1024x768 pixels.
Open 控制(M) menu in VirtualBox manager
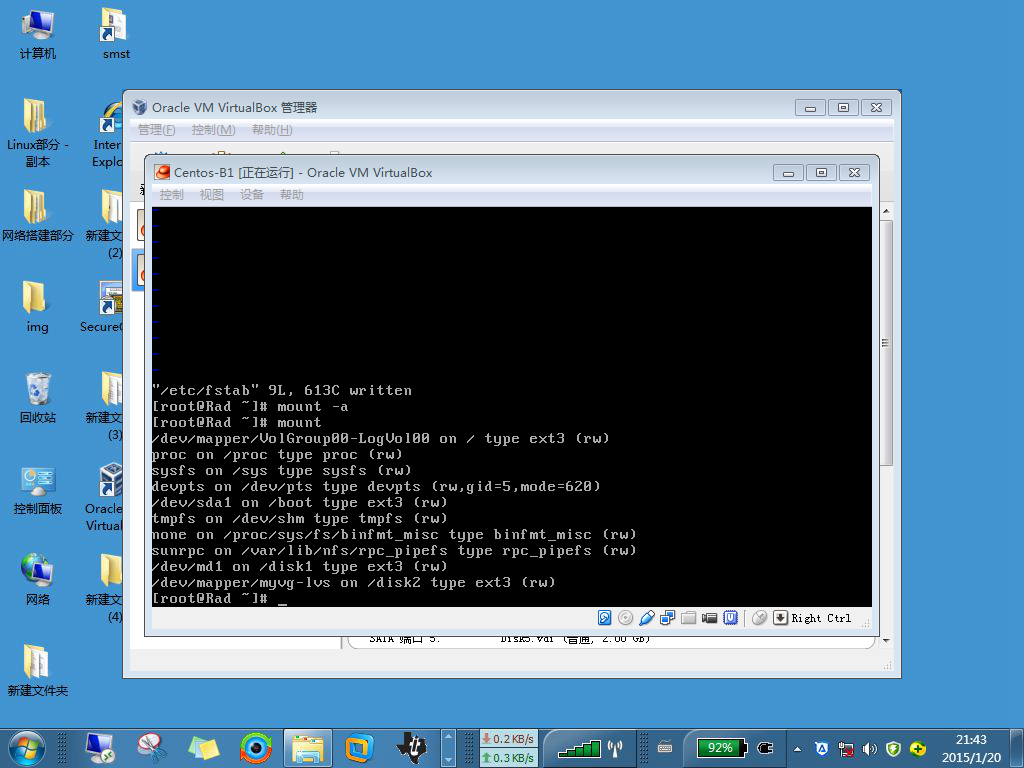click(214, 130)
